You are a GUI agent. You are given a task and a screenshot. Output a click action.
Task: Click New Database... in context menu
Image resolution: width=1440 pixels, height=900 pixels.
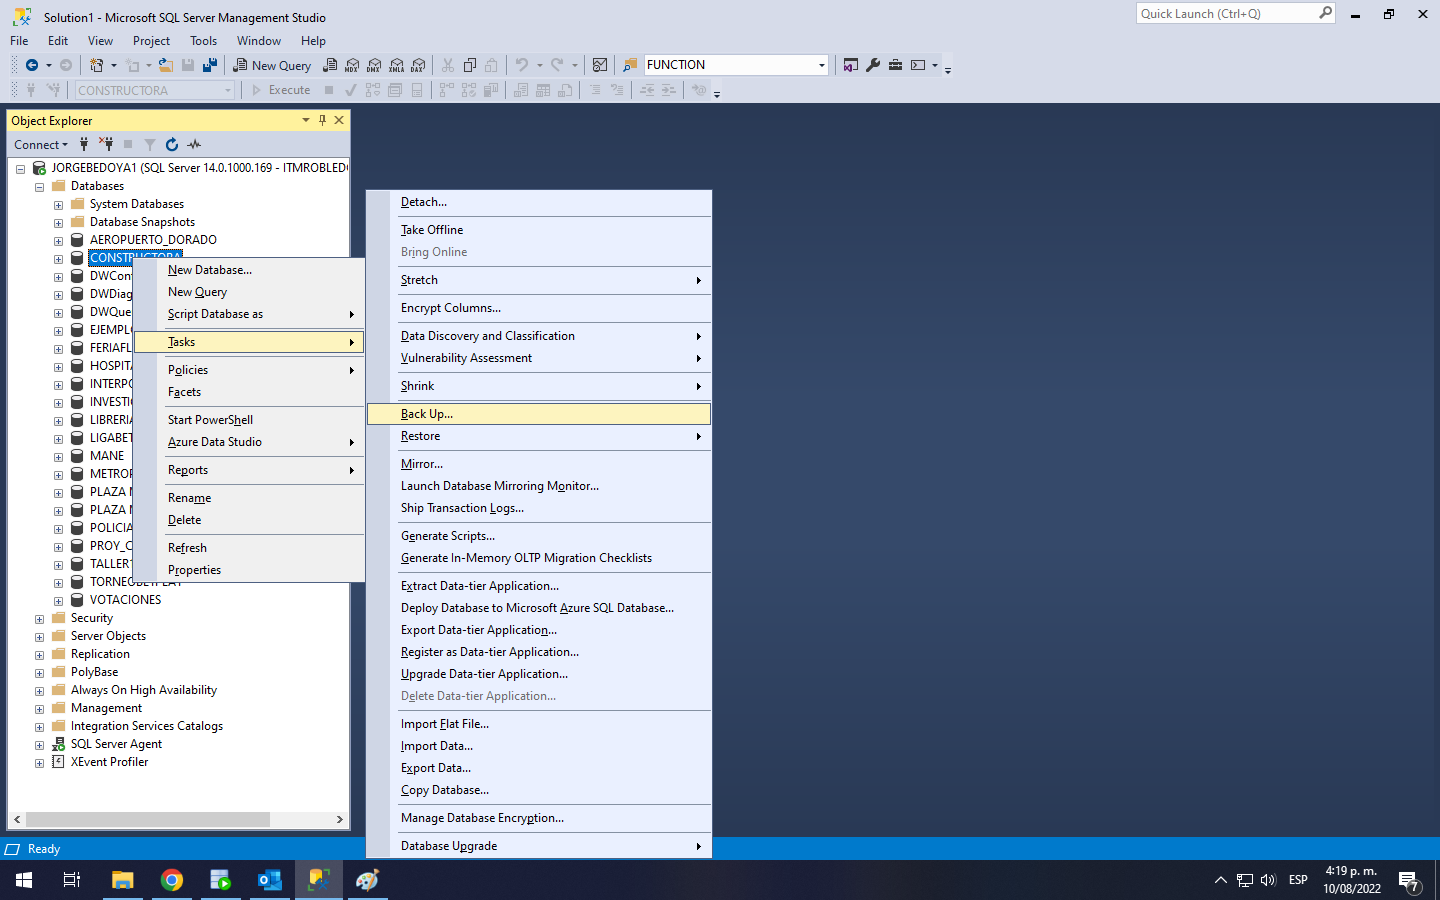pyautogui.click(x=249, y=270)
